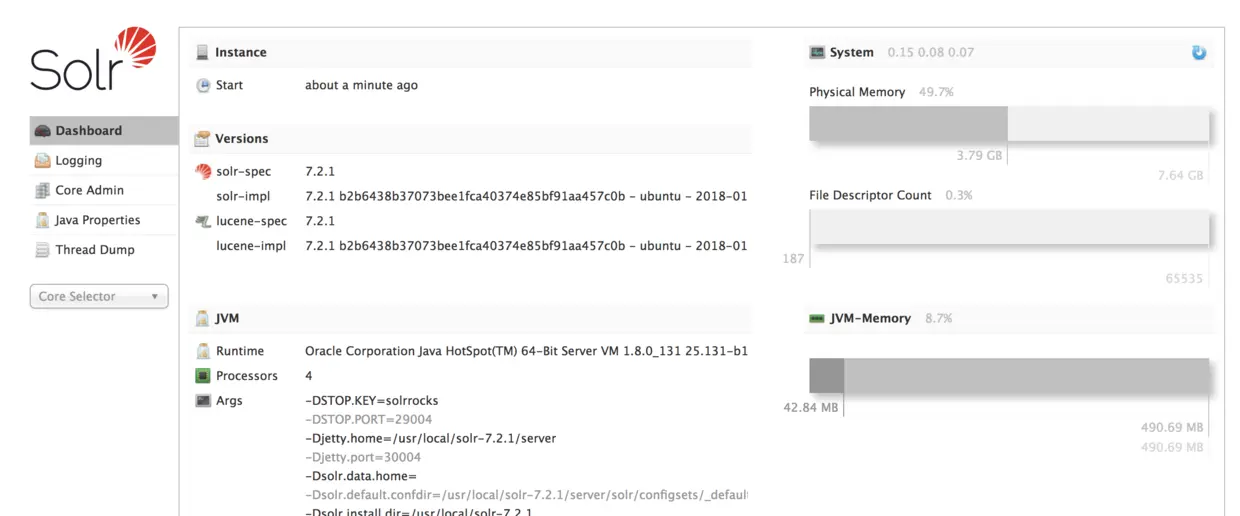
Task: Click the Core Admin icon
Action: (x=42, y=191)
